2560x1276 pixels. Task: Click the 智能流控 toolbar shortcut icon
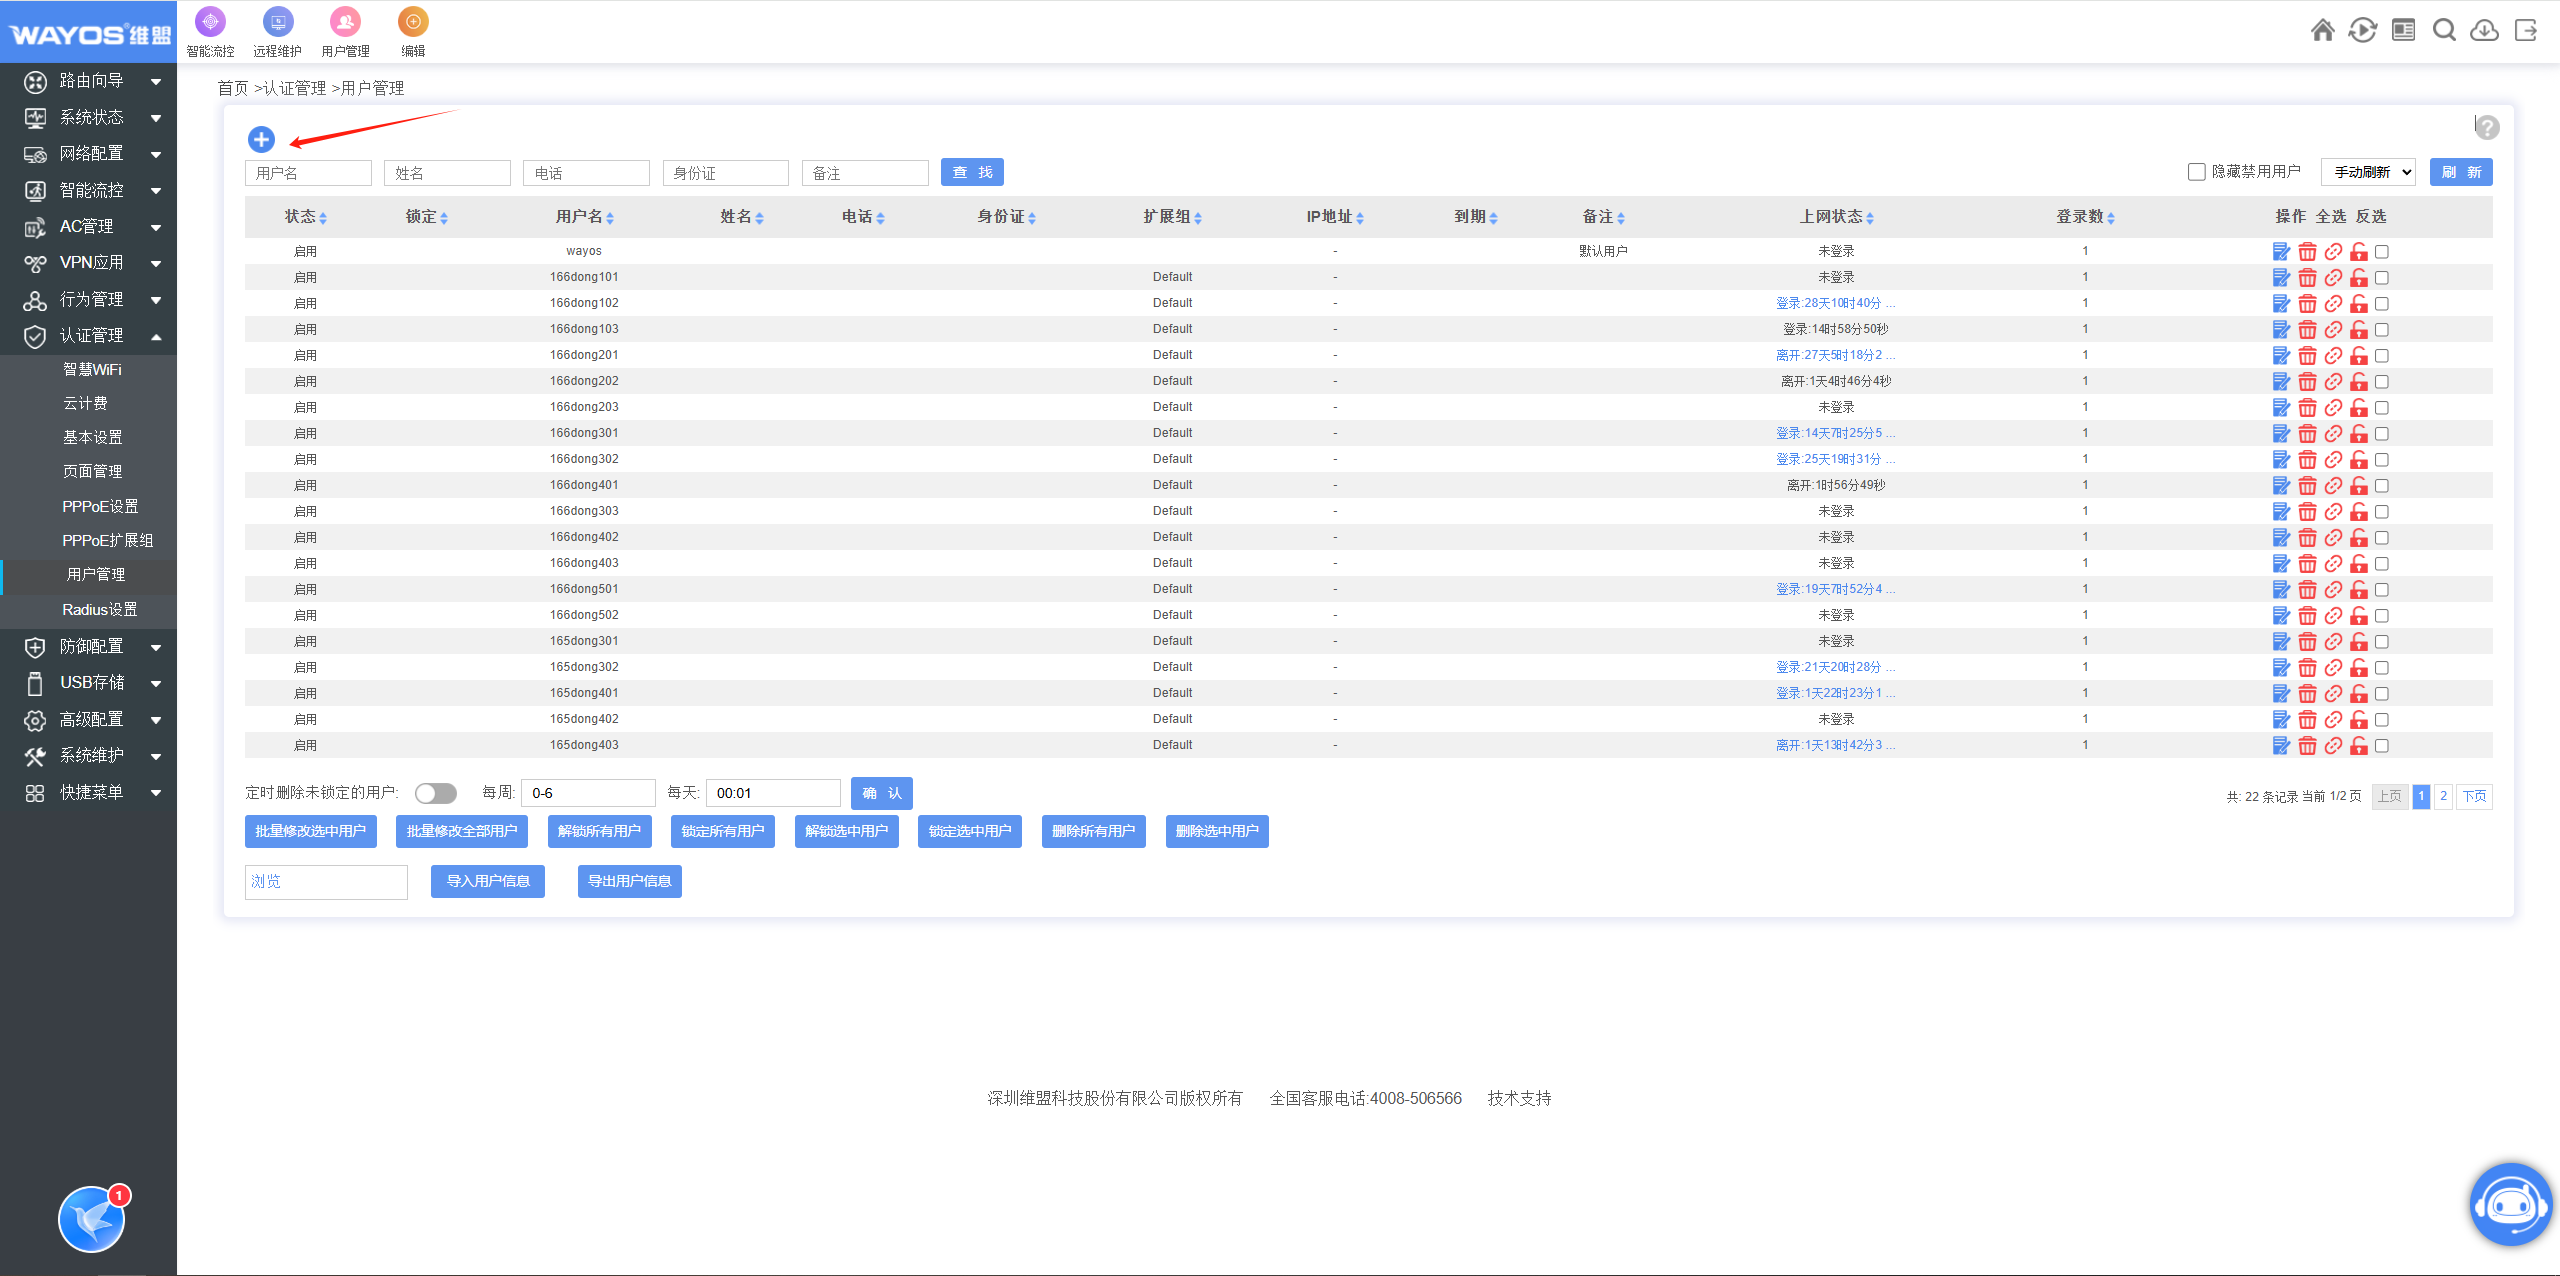[x=210, y=22]
